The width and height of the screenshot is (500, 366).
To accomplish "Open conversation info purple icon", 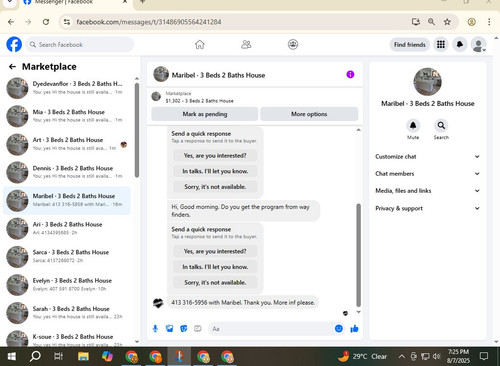I will click(350, 74).
